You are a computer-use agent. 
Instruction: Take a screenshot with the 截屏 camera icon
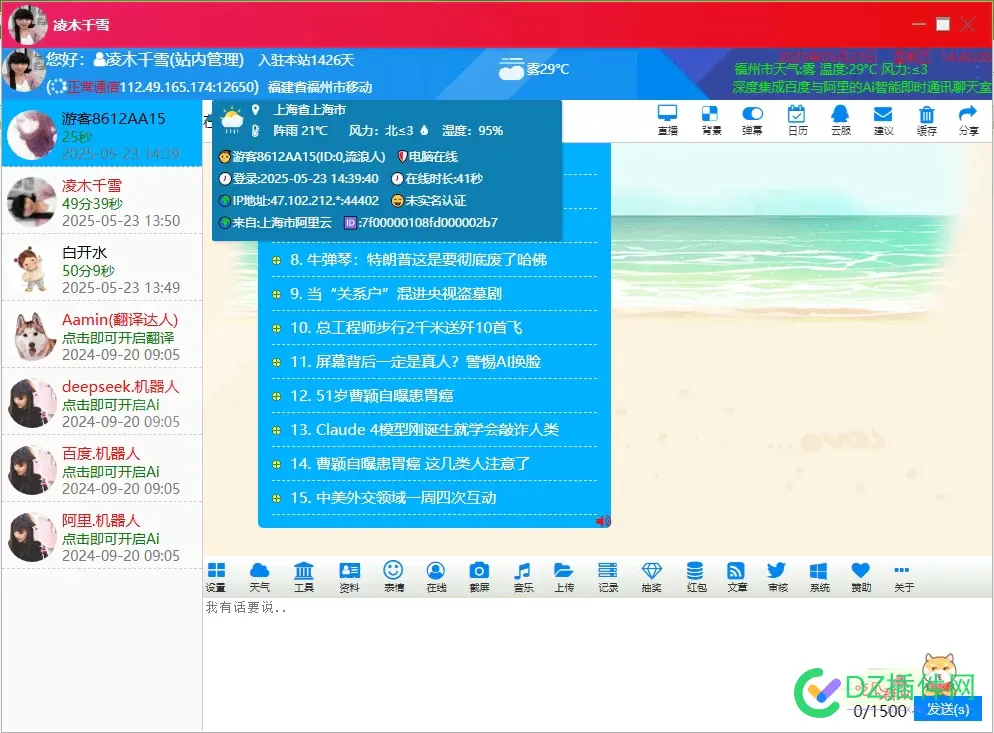pyautogui.click(x=479, y=577)
